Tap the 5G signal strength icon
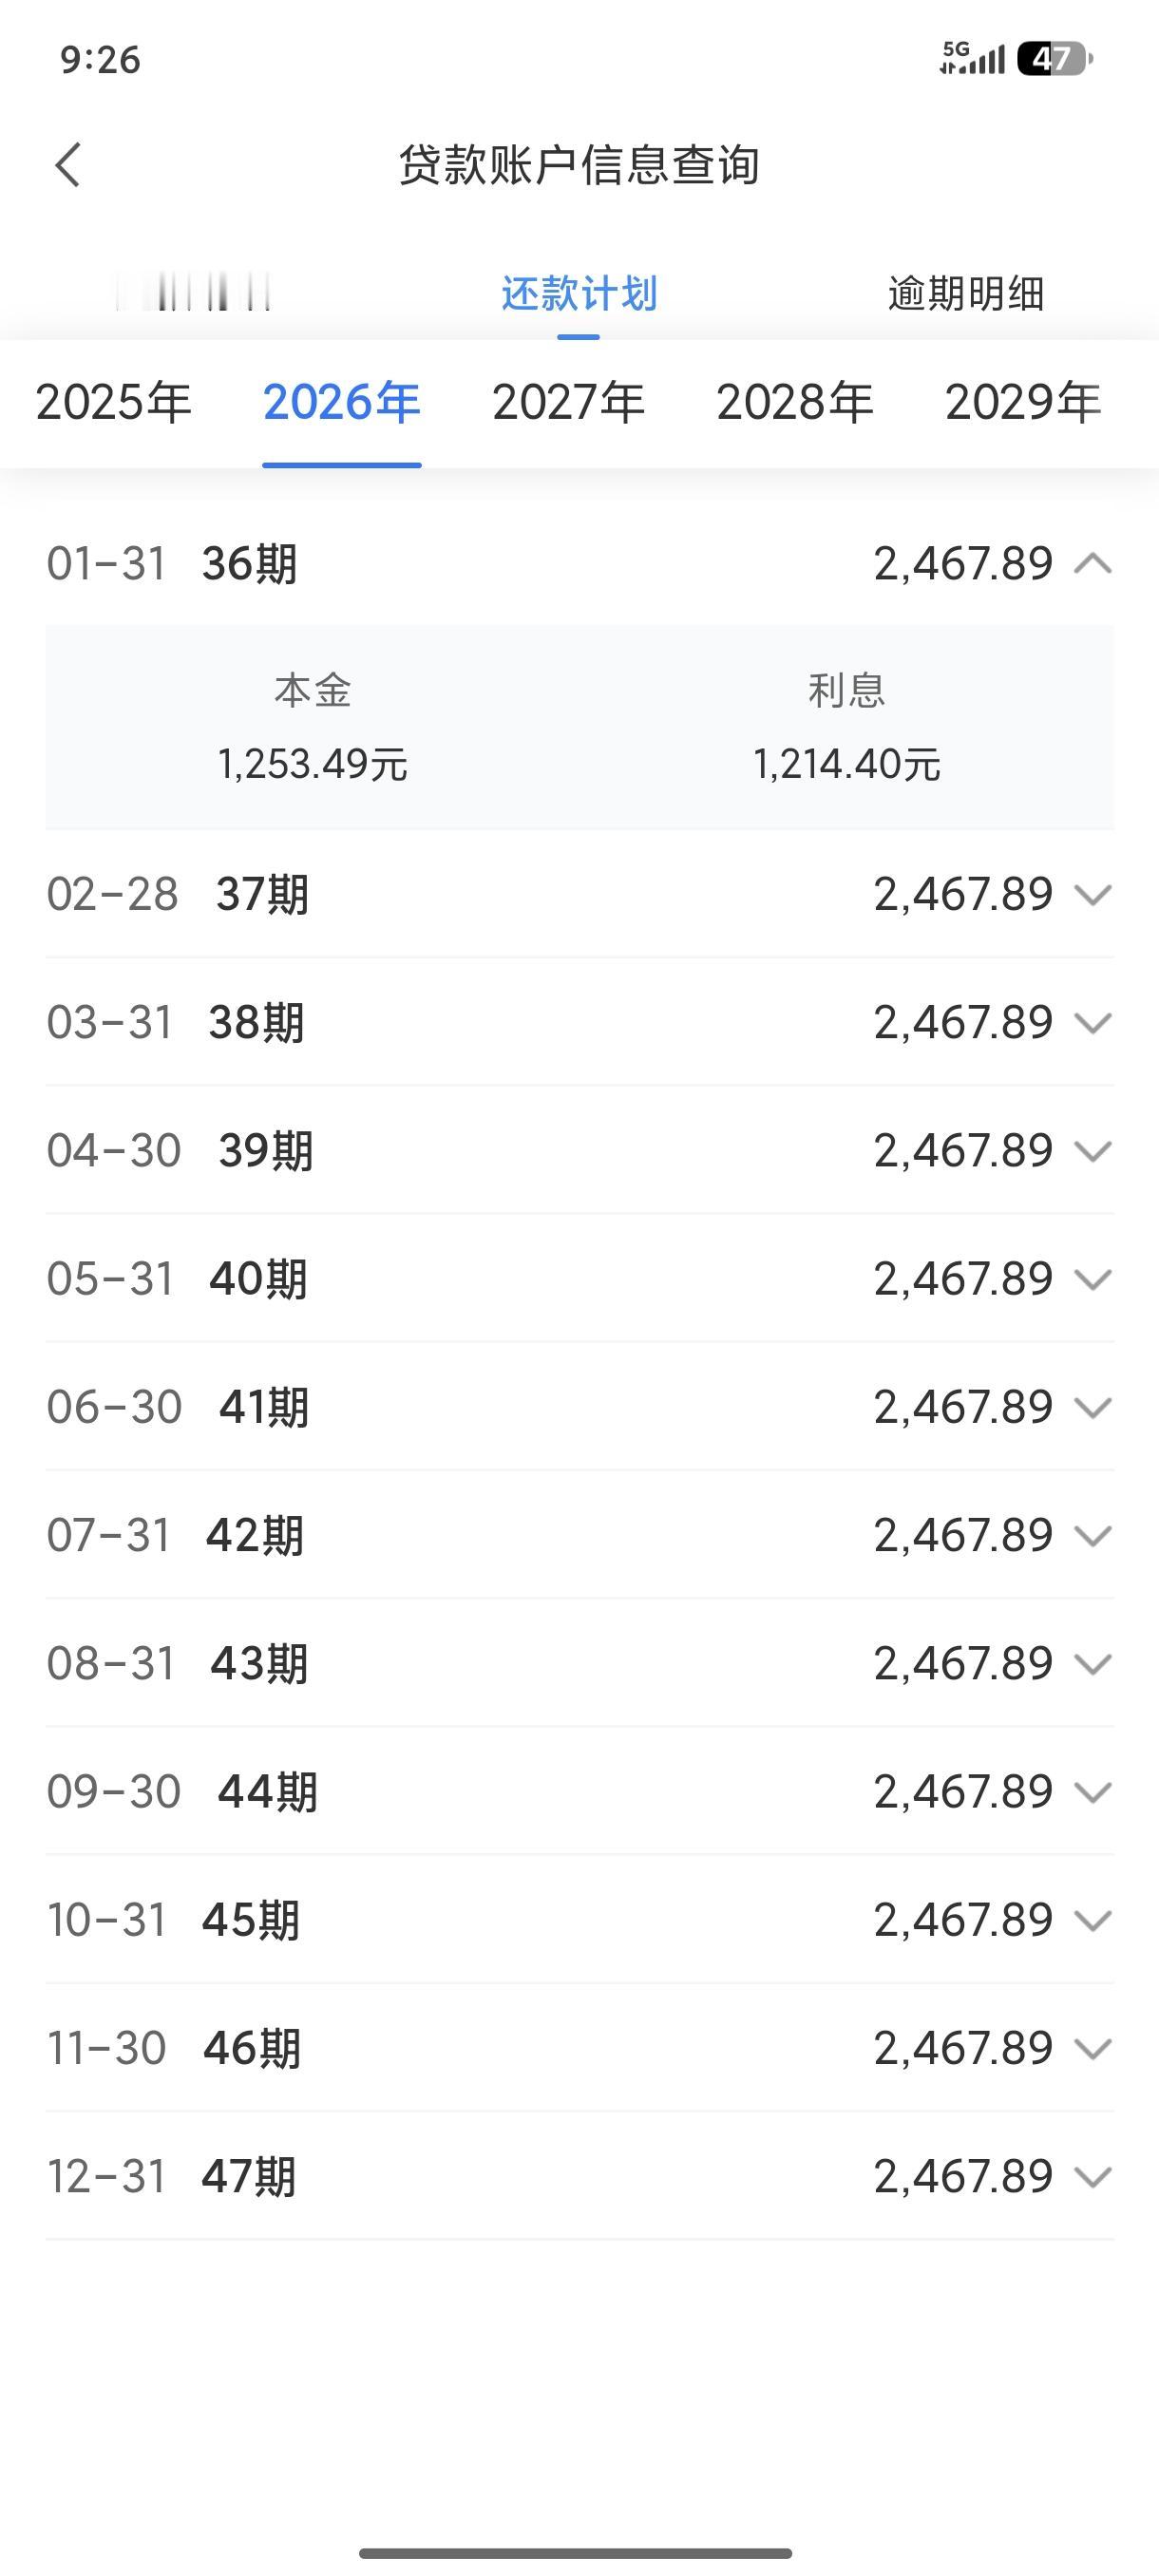1159x2576 pixels. click(972, 59)
